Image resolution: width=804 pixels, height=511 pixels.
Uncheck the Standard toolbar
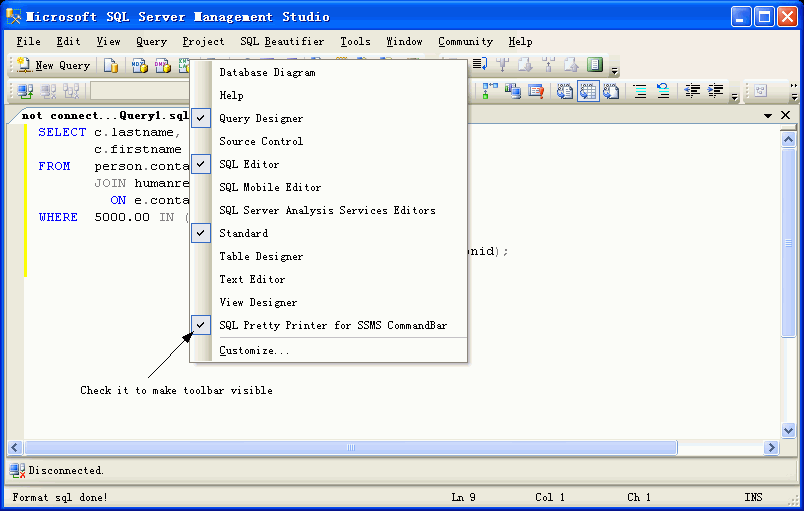click(328, 233)
